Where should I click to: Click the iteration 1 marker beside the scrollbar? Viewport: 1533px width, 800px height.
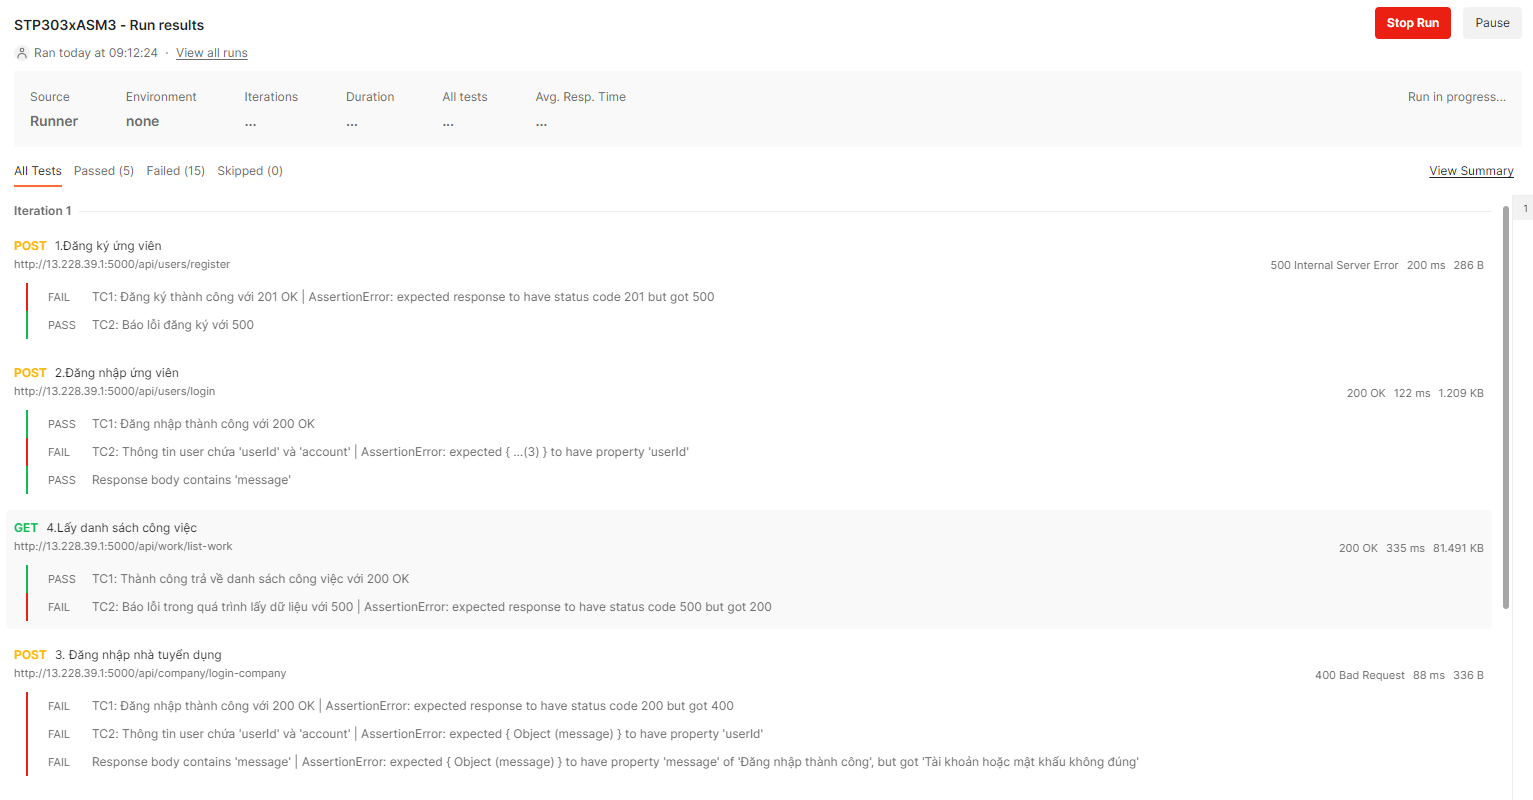pyautogui.click(x=1523, y=207)
